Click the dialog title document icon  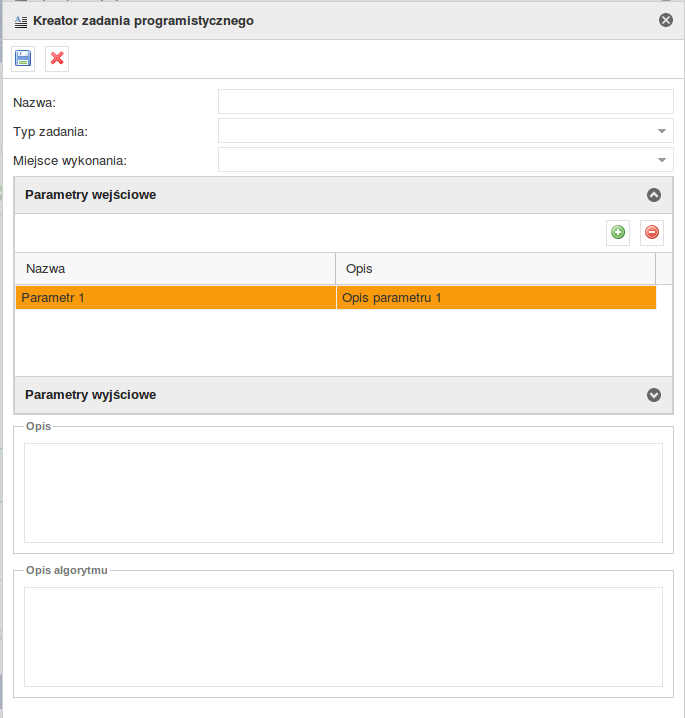coord(21,22)
